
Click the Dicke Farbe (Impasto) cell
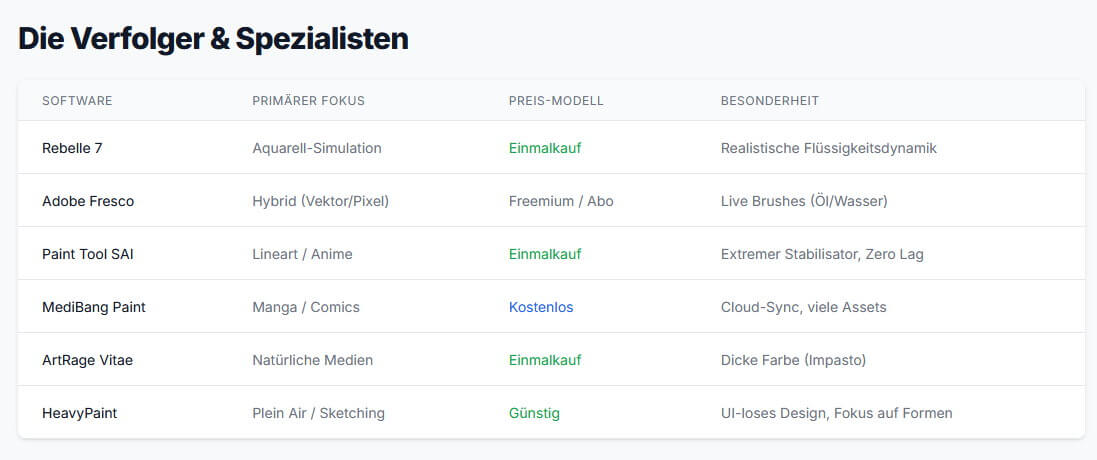793,360
